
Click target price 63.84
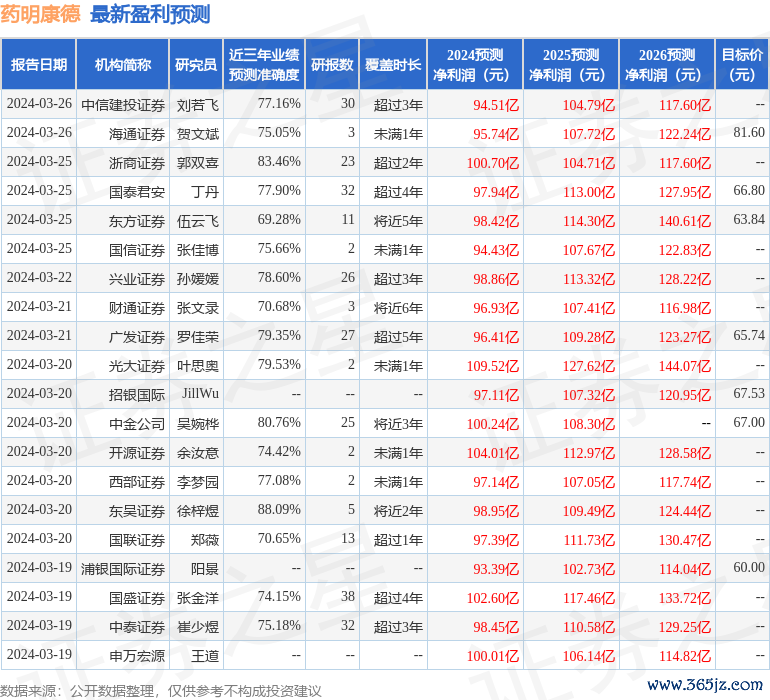(749, 220)
